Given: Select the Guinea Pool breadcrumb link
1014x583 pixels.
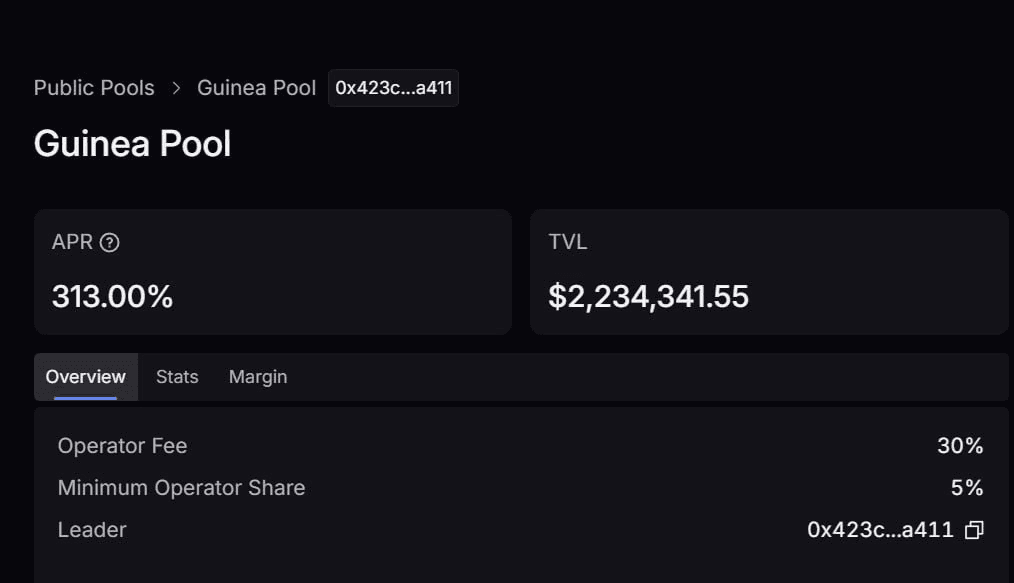Looking at the screenshot, I should click(256, 88).
